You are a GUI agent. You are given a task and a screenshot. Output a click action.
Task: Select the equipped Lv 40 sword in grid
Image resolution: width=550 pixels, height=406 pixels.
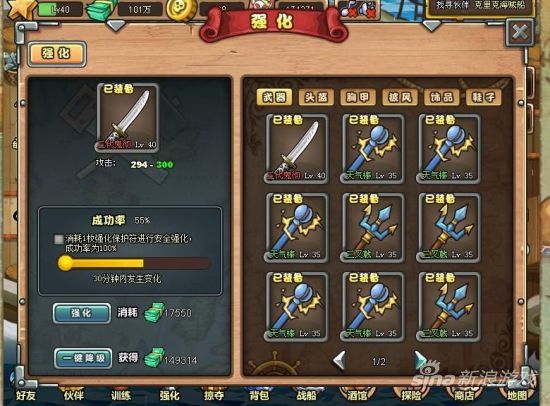tap(296, 148)
